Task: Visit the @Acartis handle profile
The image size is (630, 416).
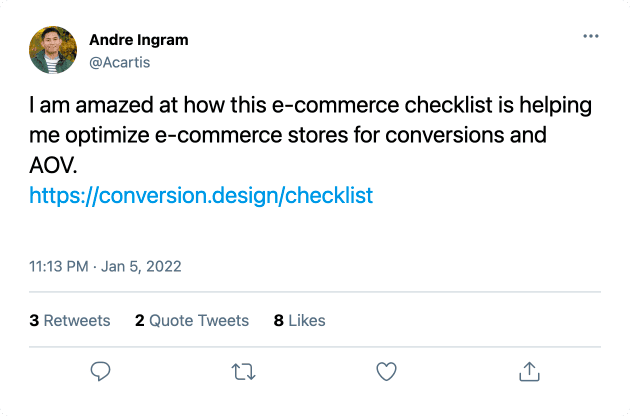Action: tap(119, 62)
